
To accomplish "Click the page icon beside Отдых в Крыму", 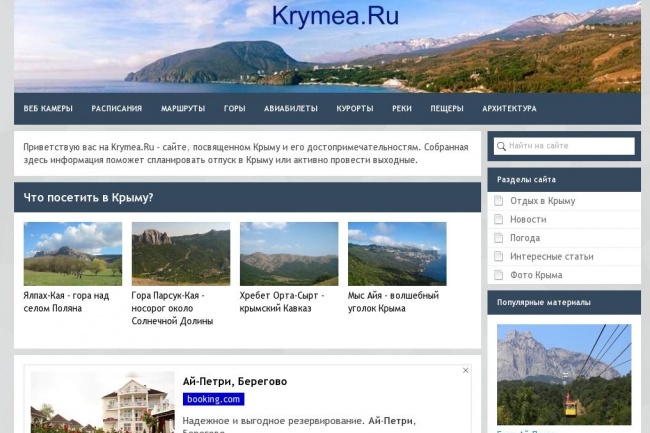I will point(499,201).
